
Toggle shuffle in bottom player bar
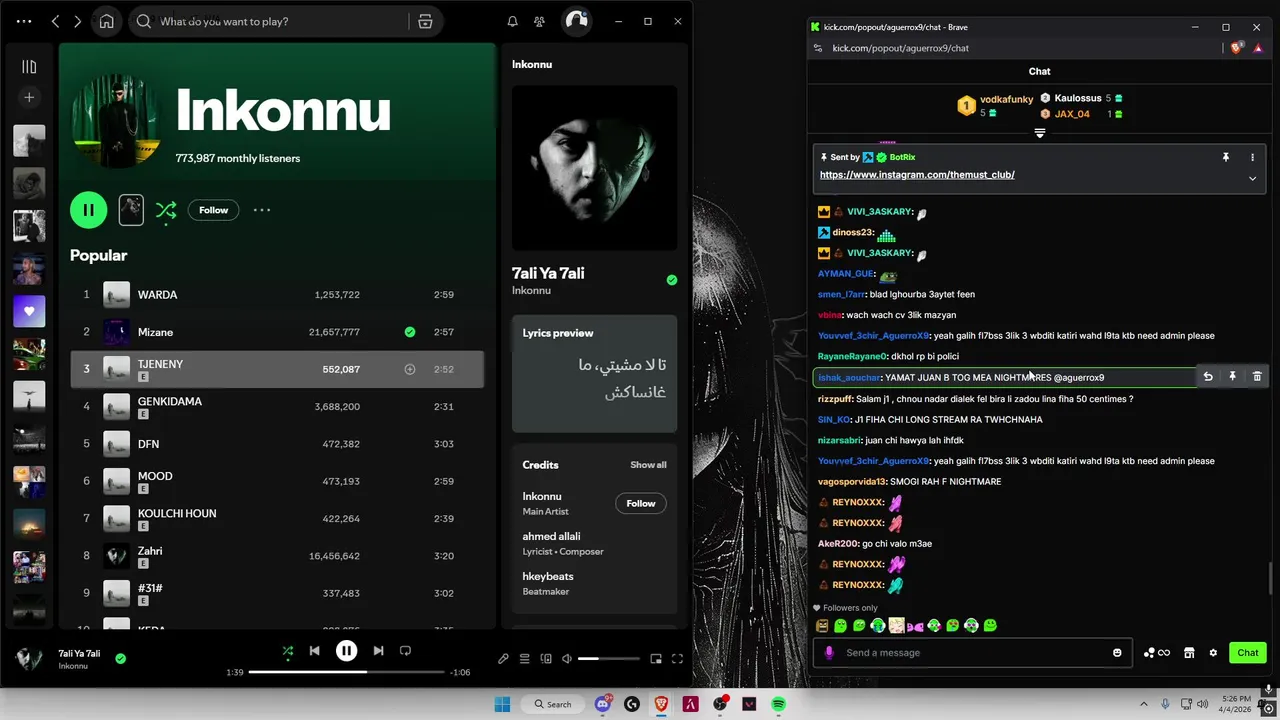click(288, 651)
